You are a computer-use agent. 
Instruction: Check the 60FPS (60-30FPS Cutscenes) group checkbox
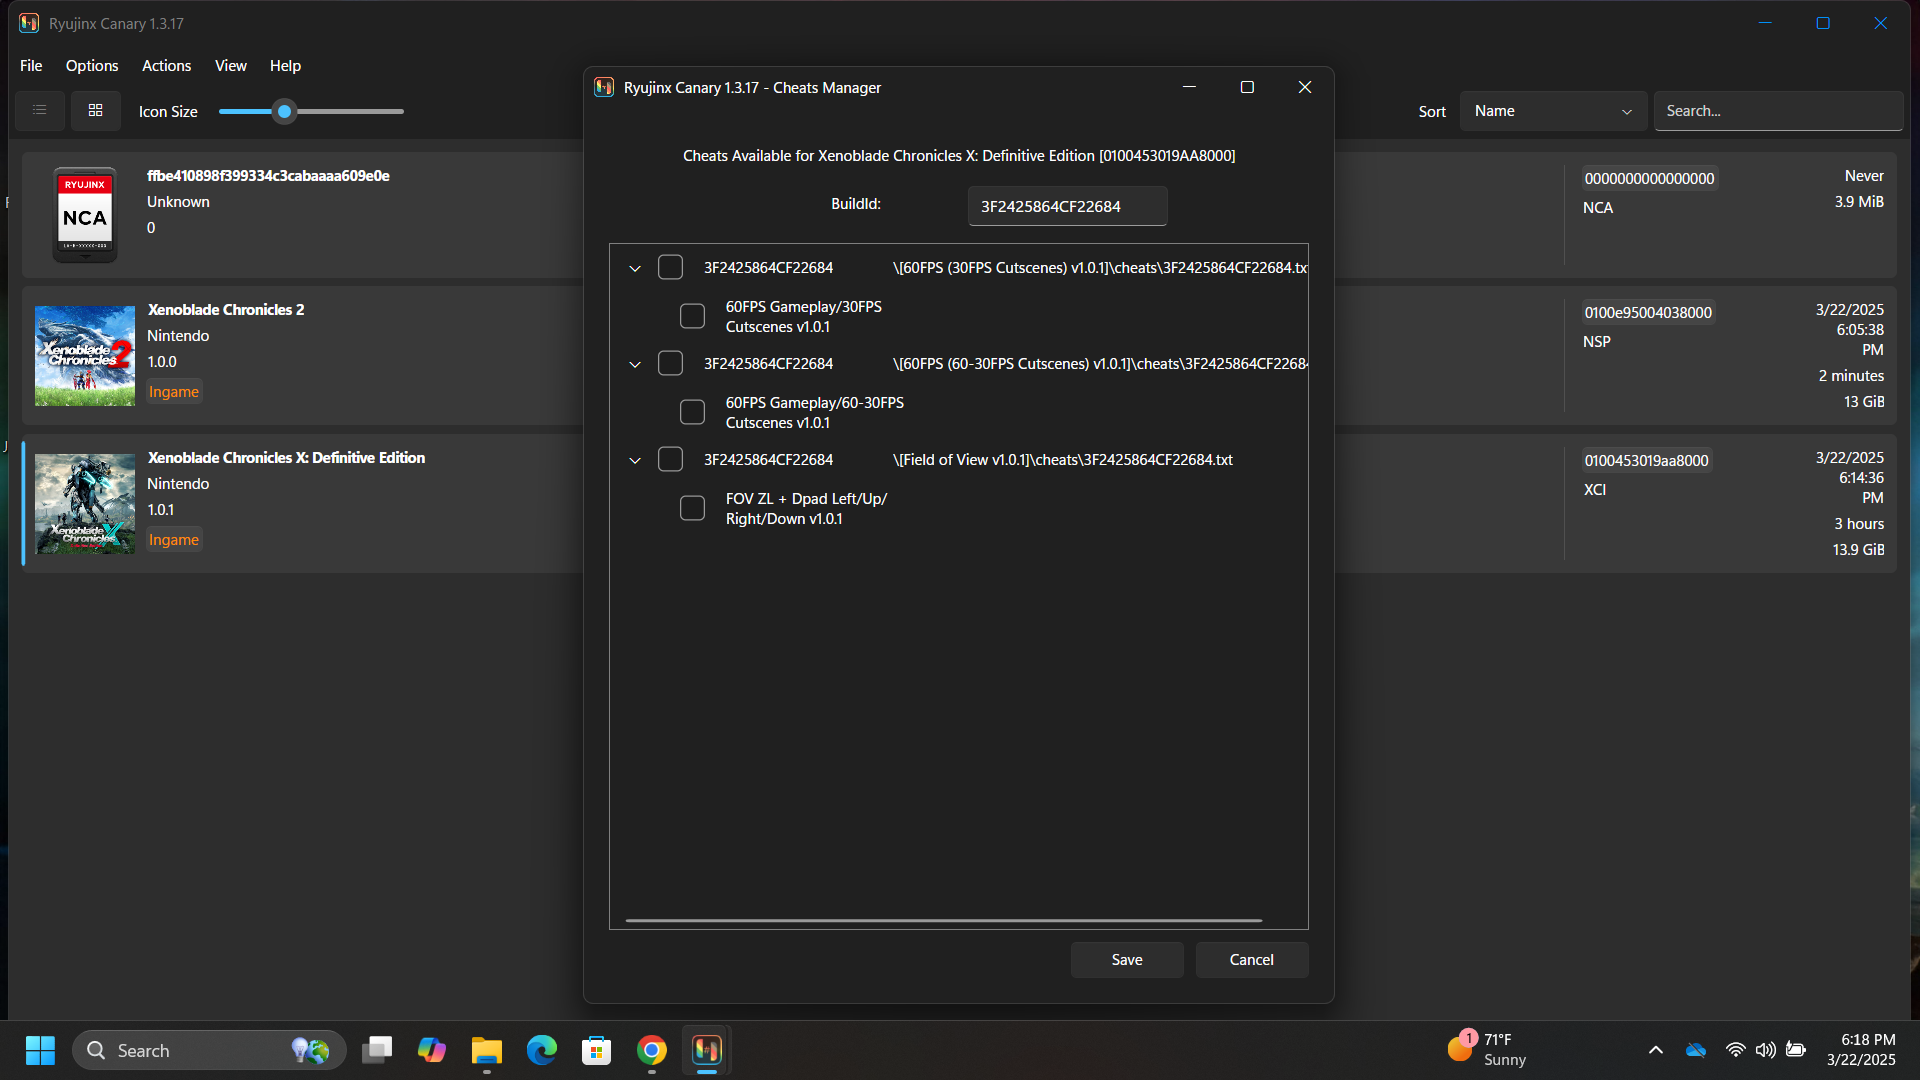tap(671, 364)
